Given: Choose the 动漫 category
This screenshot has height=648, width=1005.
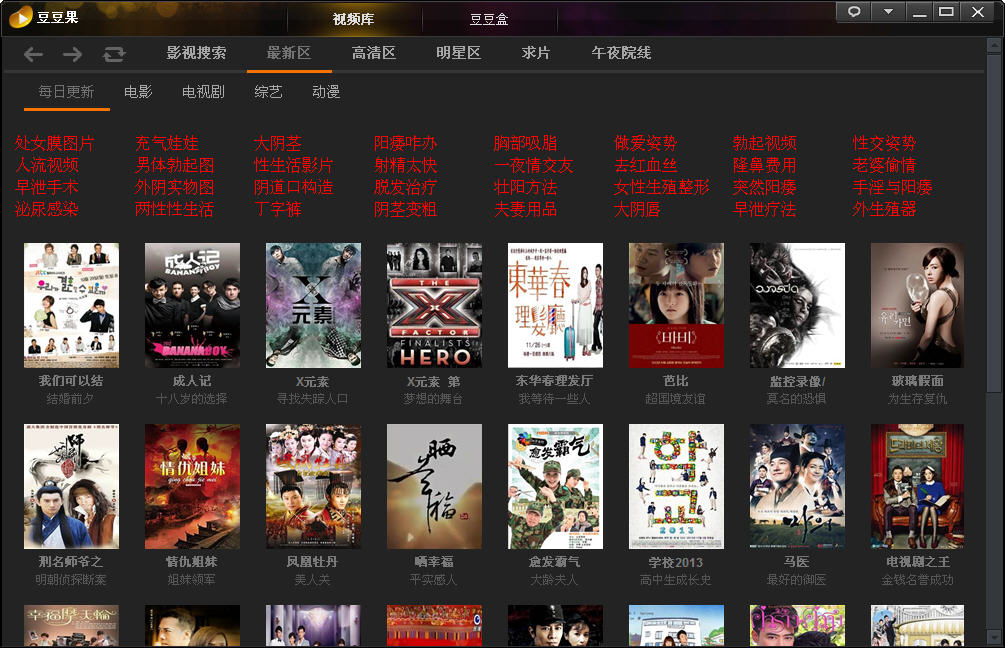Looking at the screenshot, I should point(326,92).
